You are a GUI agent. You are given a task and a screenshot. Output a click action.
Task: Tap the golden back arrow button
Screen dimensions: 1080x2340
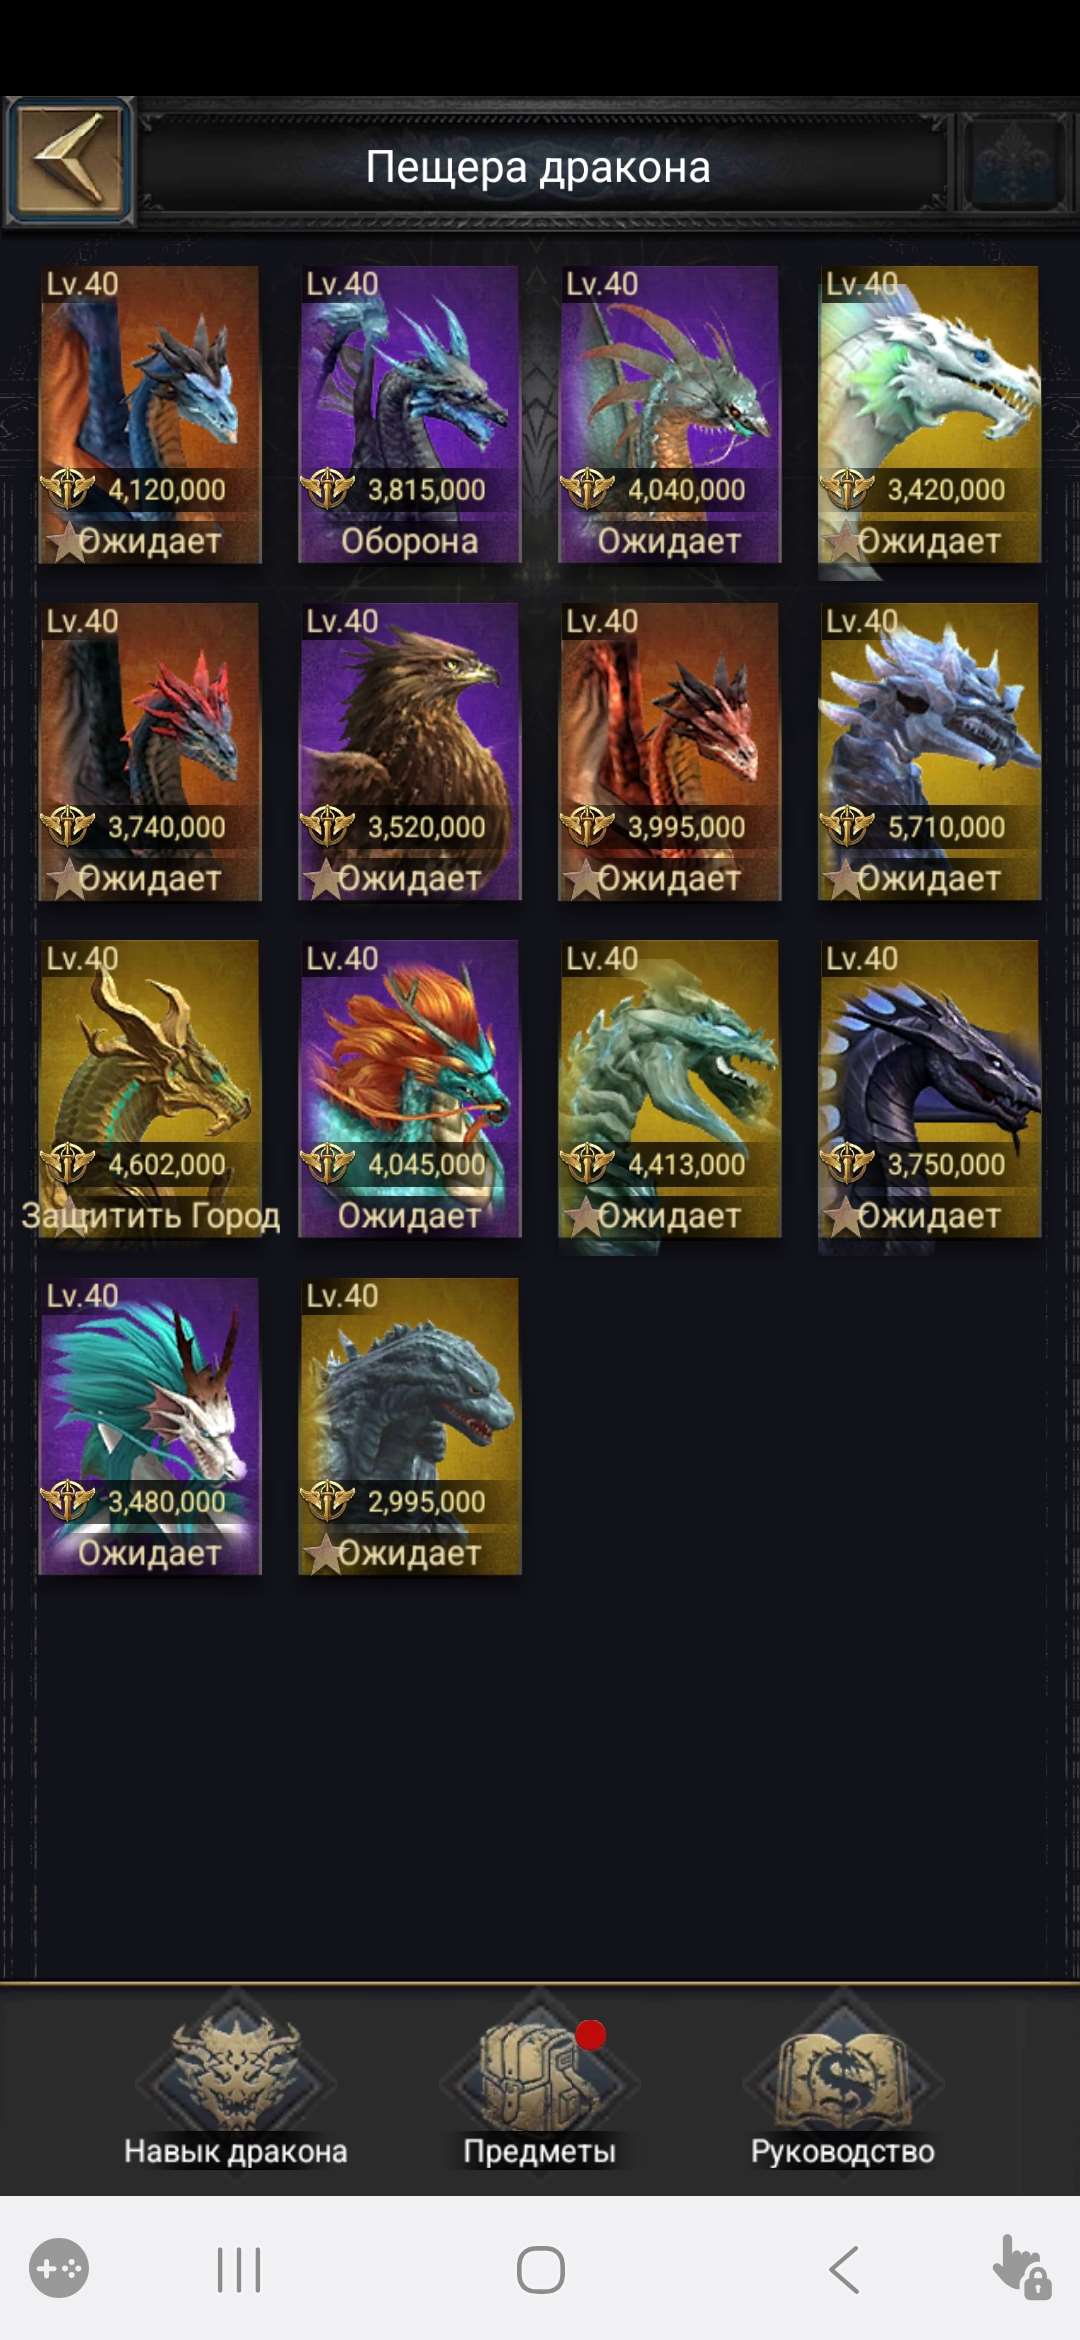click(69, 161)
